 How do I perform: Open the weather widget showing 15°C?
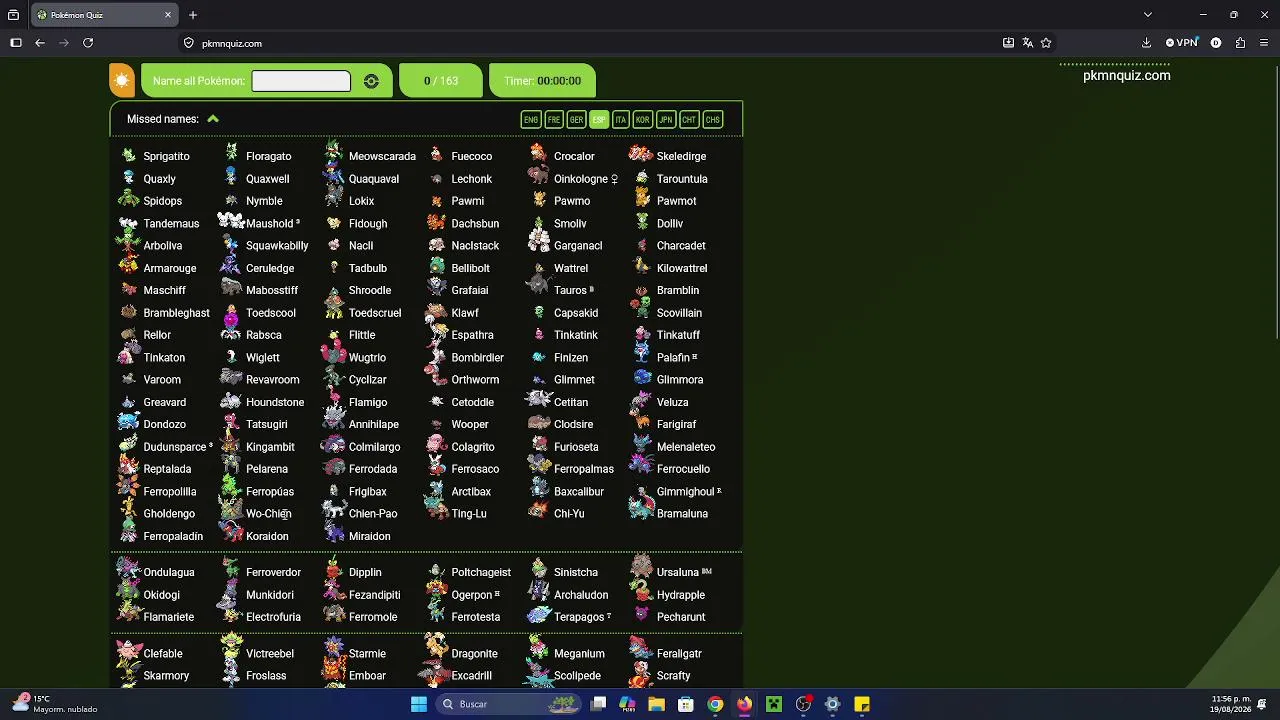click(x=55, y=704)
